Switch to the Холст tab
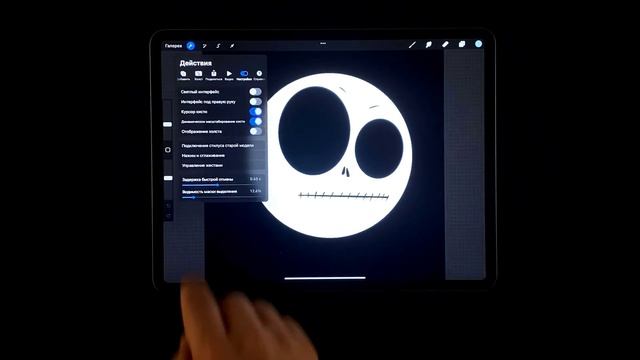Viewport: 640px width, 360px height. point(198,75)
